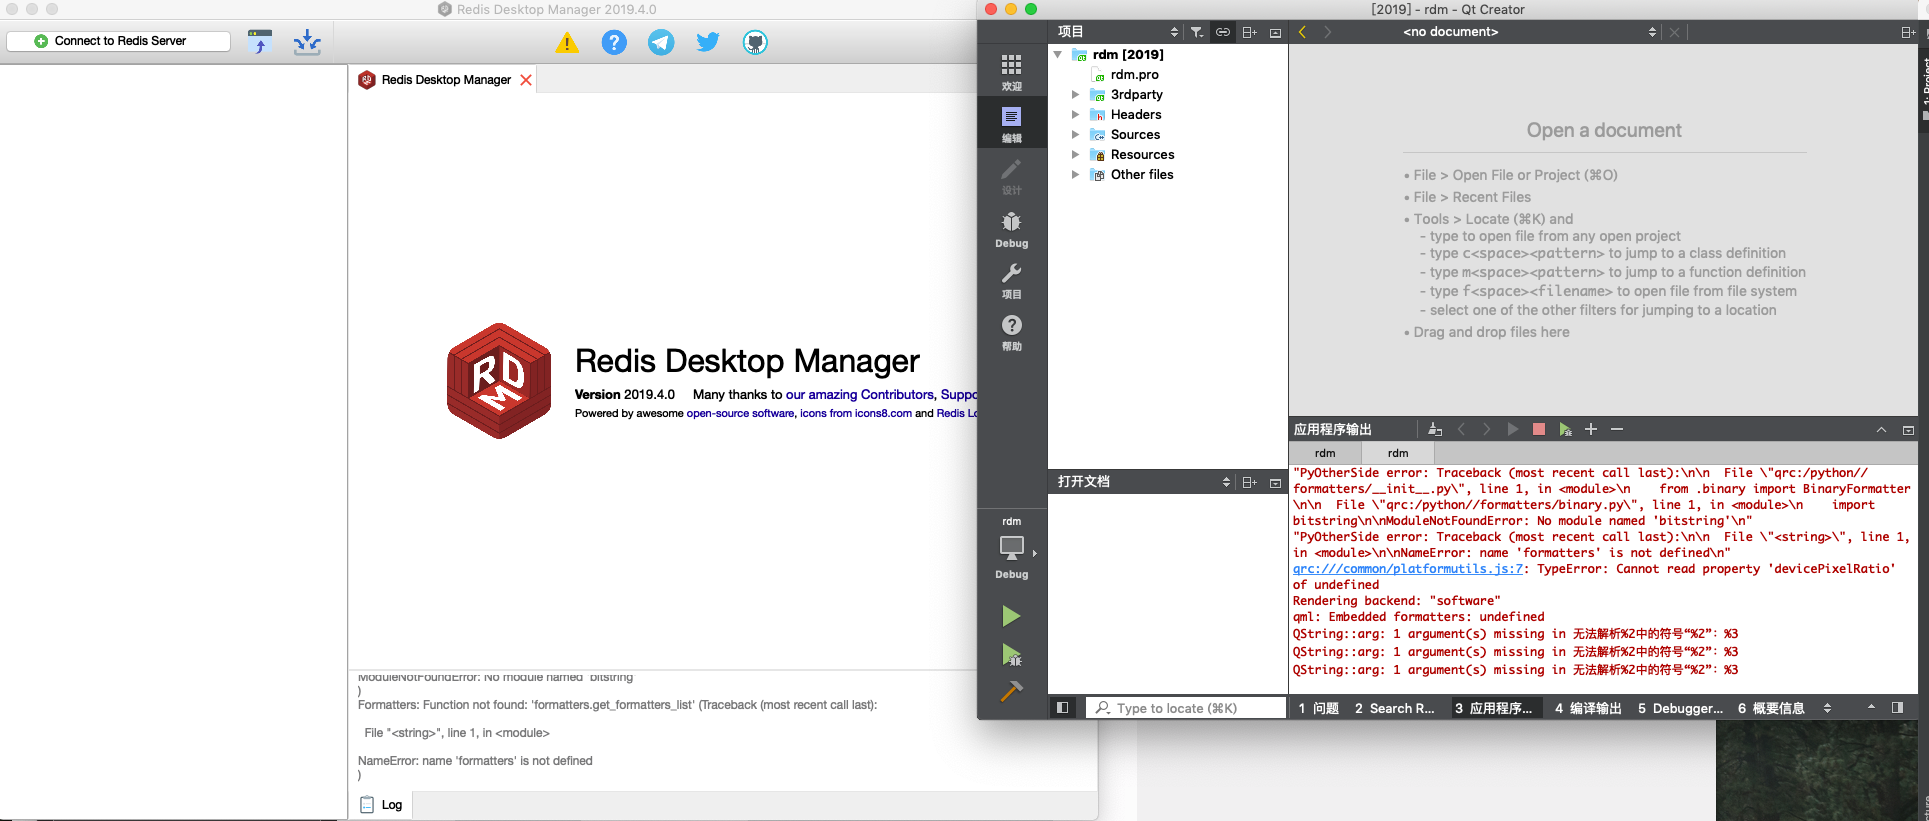Open the export connections icon in Redis Desktop Manager
This screenshot has width=1929, height=821.
click(x=307, y=42)
